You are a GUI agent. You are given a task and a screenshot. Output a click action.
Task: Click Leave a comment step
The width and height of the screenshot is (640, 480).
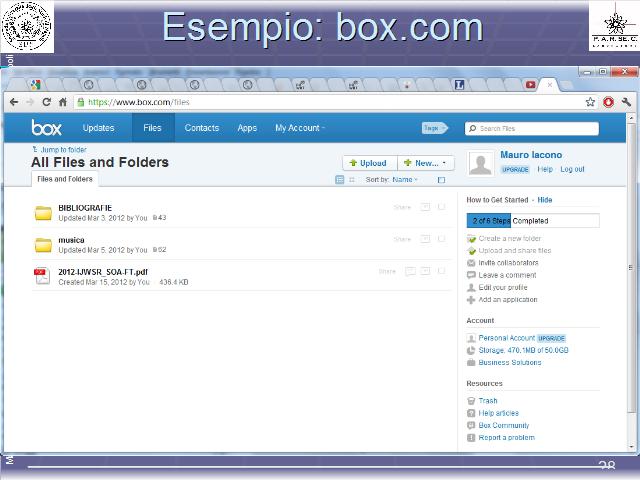click(x=507, y=275)
